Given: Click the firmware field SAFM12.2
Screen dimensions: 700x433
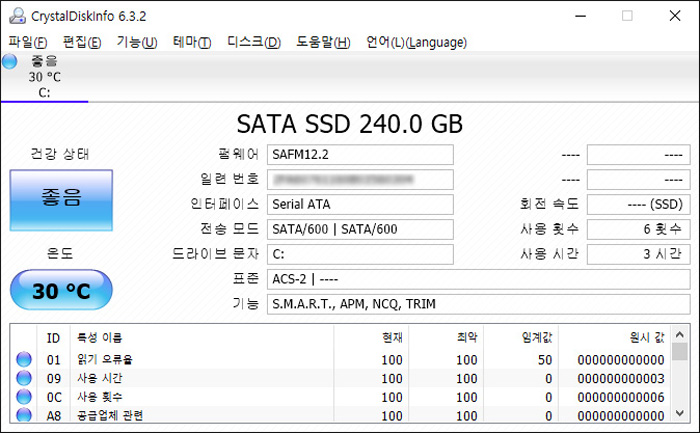Looking at the screenshot, I should 360,154.
